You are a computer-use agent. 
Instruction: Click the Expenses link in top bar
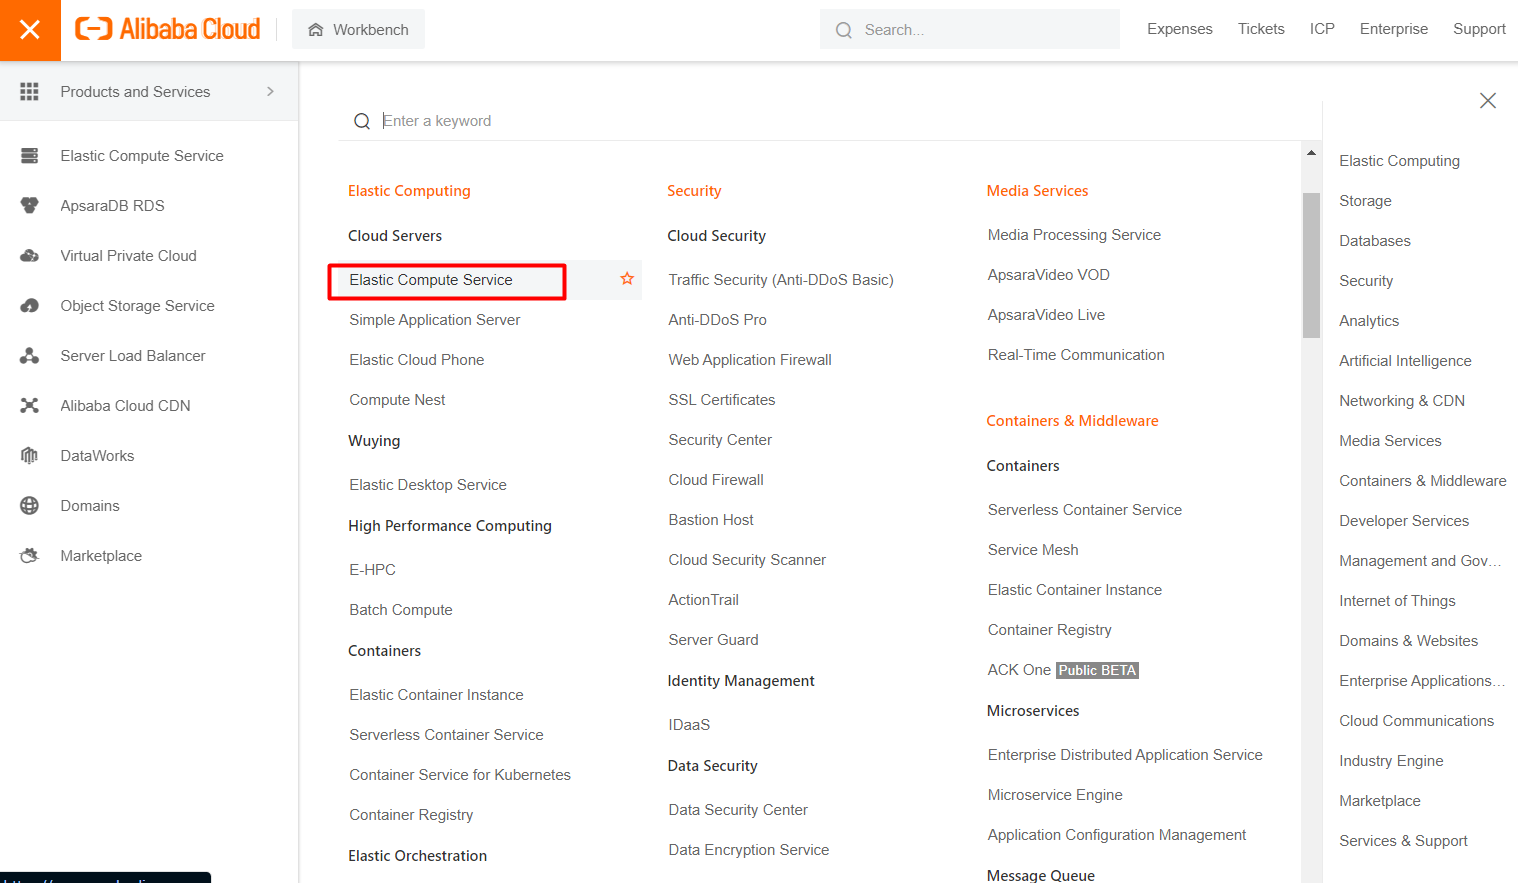pos(1180,29)
